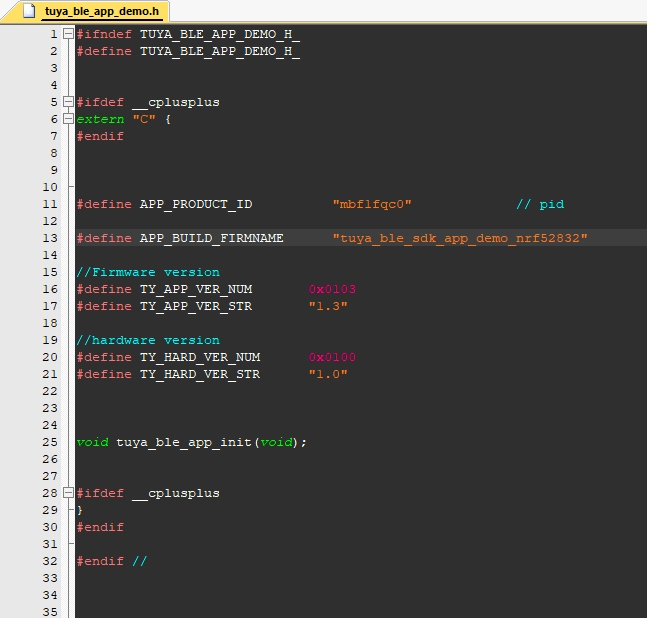
Task: Click the //Firmware version comment
Action: [148, 272]
